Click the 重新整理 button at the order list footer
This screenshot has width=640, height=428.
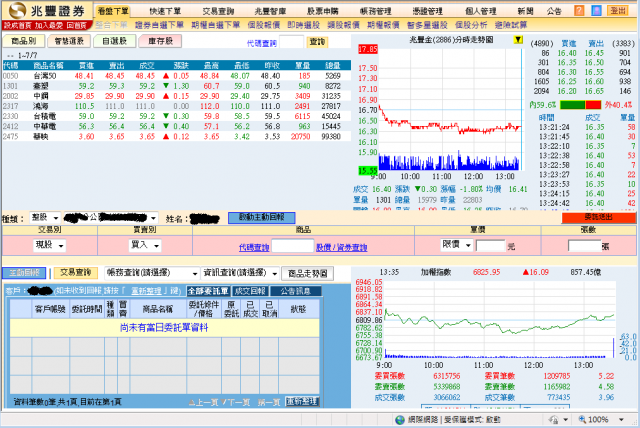coord(302,402)
